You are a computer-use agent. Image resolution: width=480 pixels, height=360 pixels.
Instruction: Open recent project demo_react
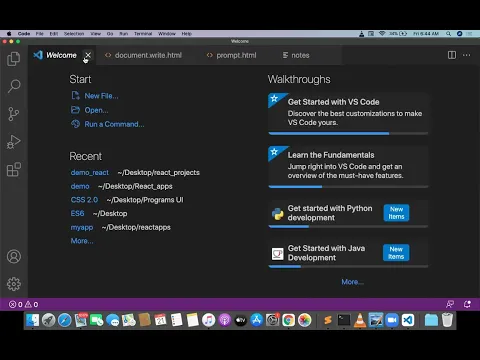[90, 172]
